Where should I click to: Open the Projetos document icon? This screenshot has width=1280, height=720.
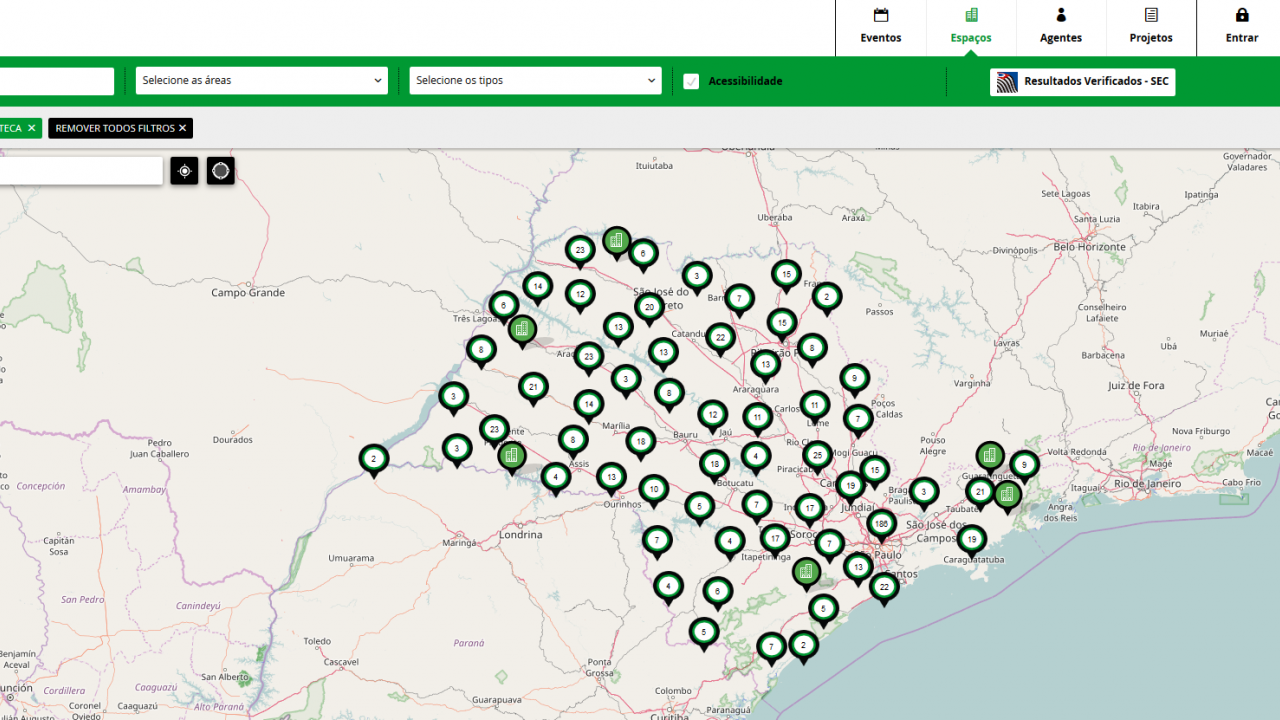tap(1151, 15)
